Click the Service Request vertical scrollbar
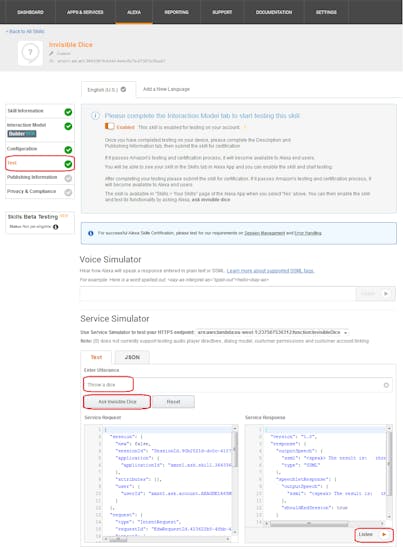 coord(235,450)
